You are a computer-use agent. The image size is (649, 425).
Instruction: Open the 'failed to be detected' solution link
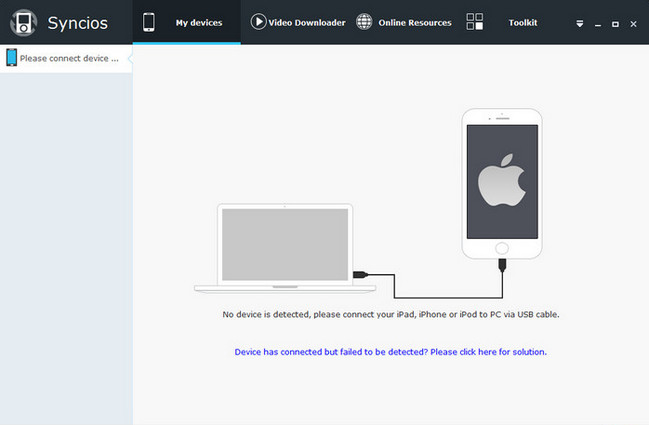point(390,352)
